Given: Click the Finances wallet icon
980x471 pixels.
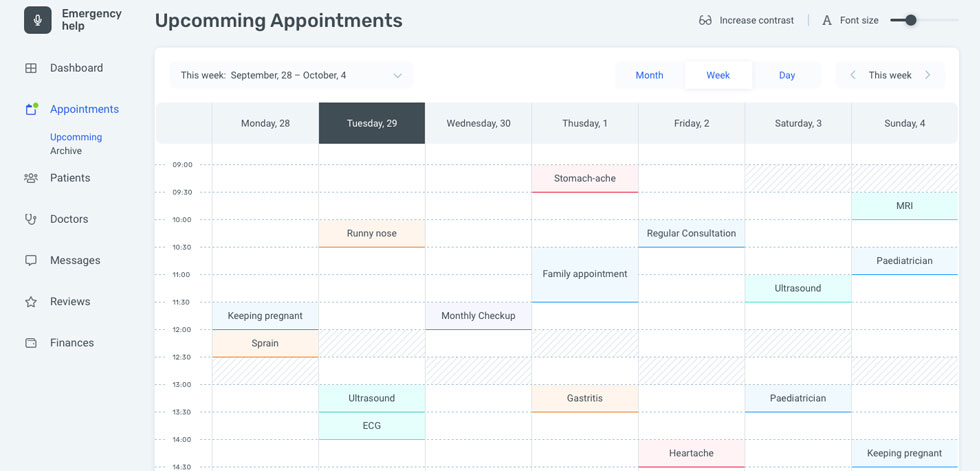Looking at the screenshot, I should click(31, 343).
